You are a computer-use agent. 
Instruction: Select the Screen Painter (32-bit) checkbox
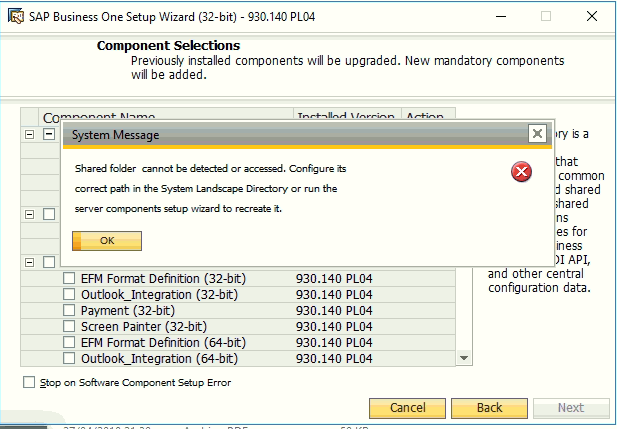[70, 326]
